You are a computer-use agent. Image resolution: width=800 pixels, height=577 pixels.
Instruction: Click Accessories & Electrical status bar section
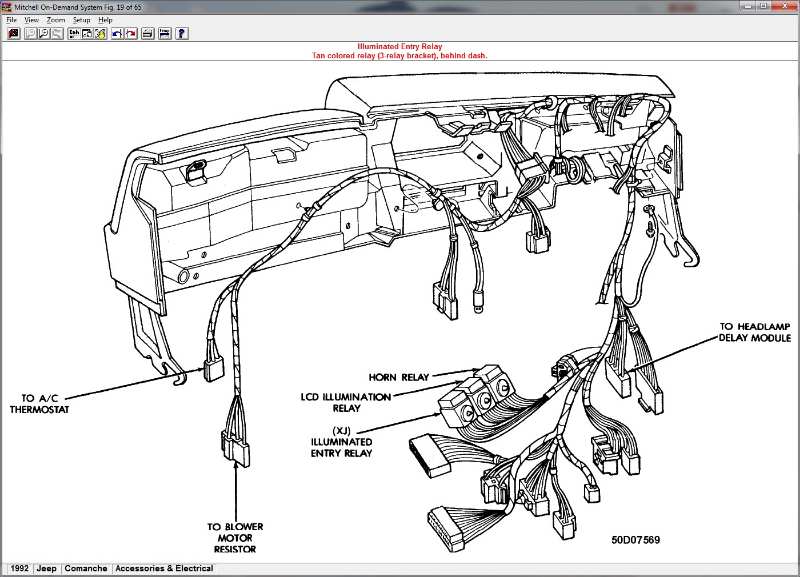(164, 569)
